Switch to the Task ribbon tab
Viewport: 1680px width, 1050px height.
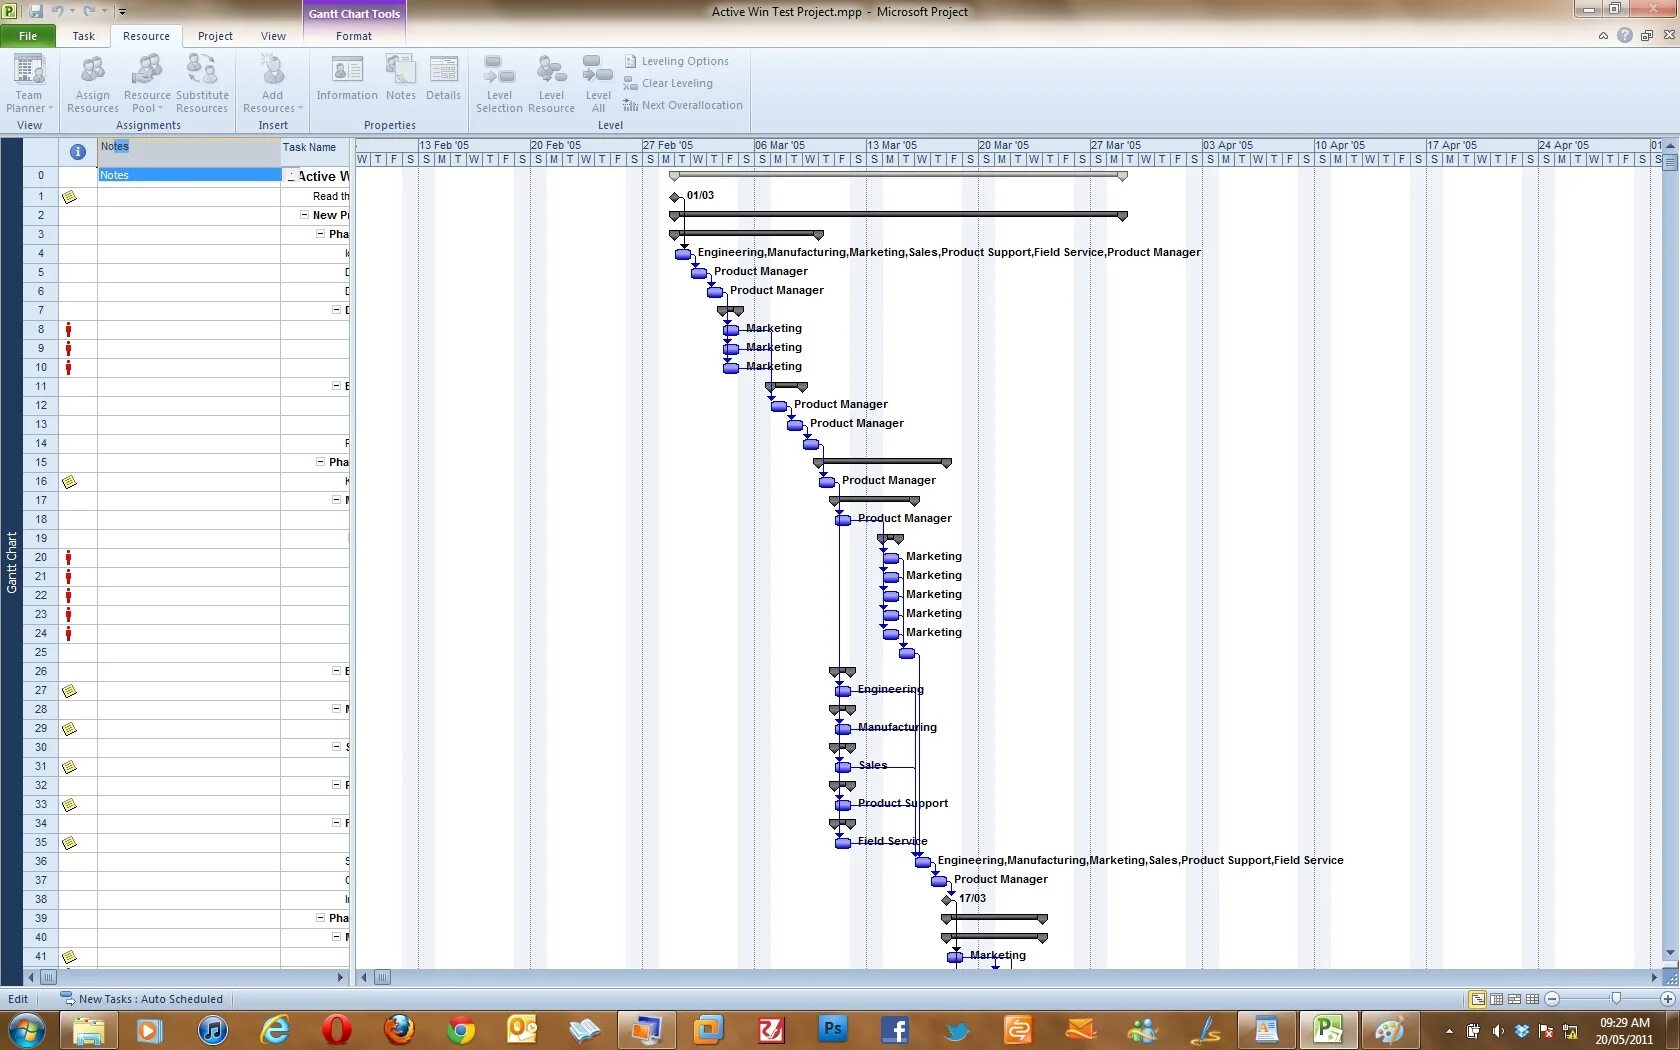tap(83, 36)
